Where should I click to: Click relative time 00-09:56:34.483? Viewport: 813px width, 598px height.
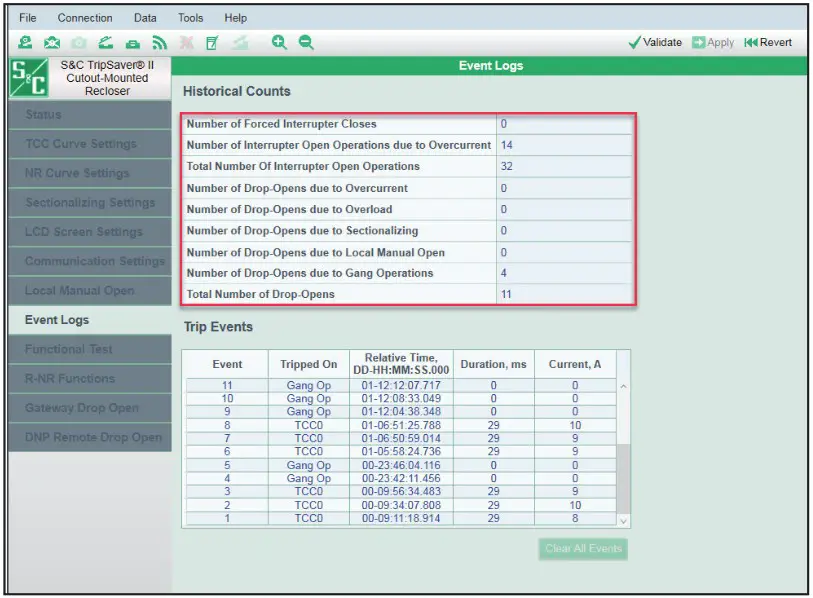pyautogui.click(x=401, y=491)
